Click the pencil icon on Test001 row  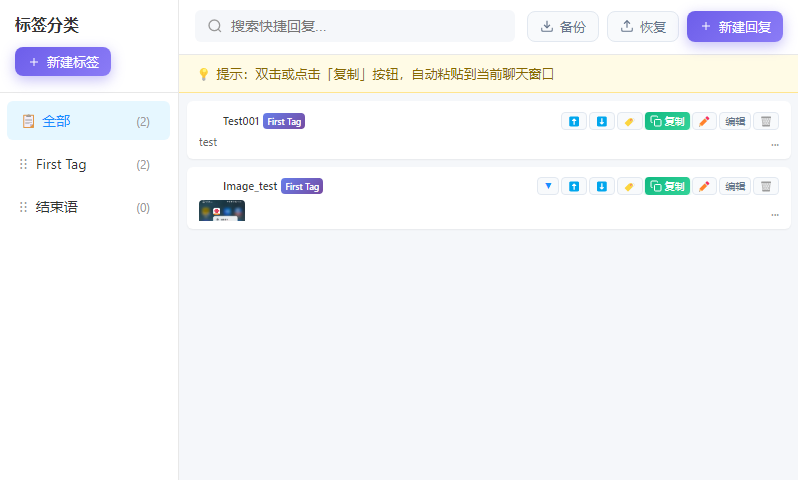click(x=704, y=121)
